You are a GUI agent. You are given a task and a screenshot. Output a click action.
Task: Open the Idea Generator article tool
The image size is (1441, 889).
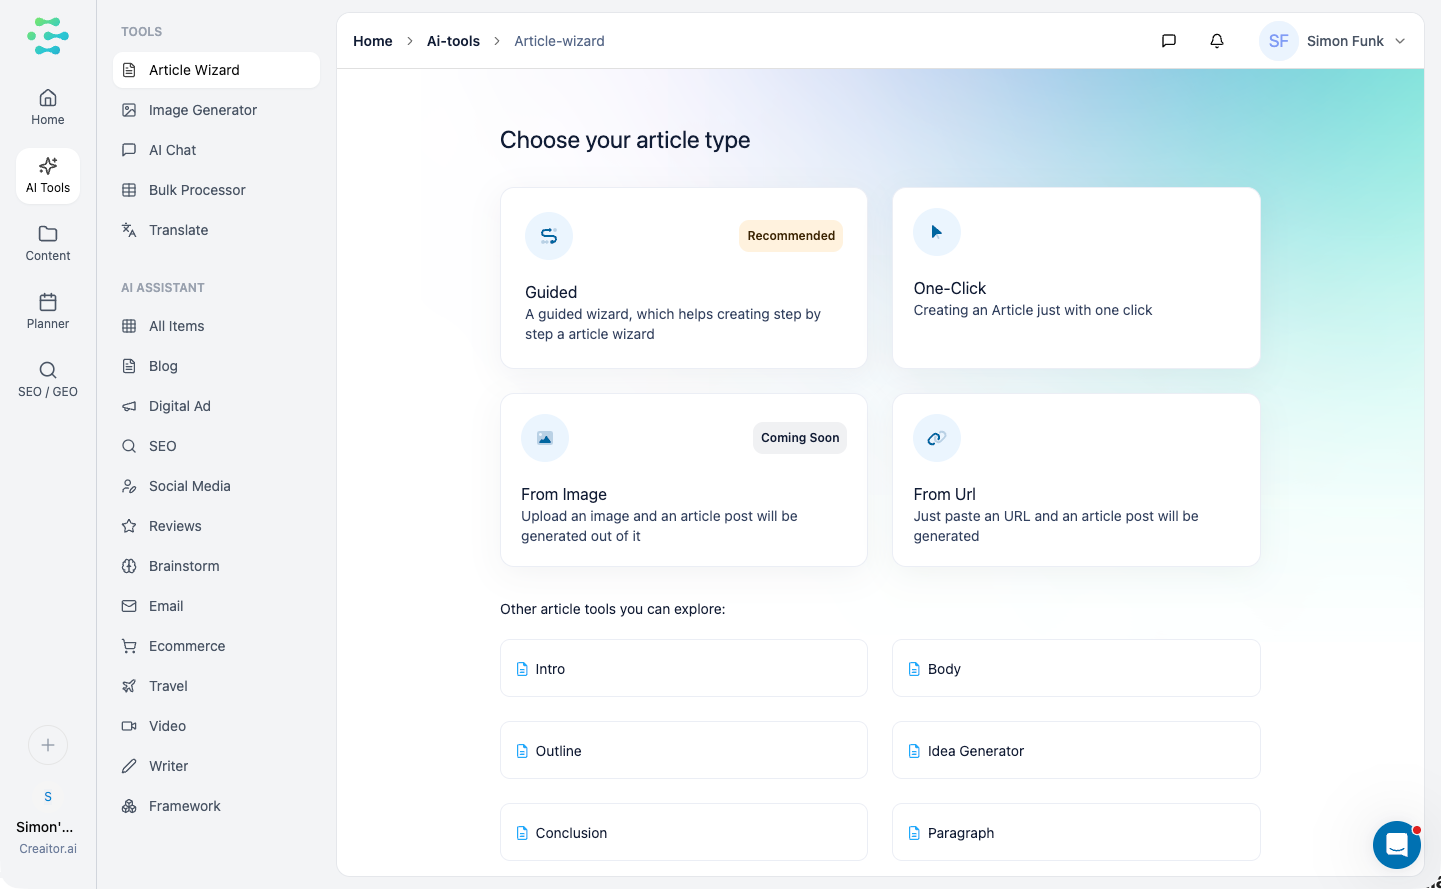tap(1075, 751)
